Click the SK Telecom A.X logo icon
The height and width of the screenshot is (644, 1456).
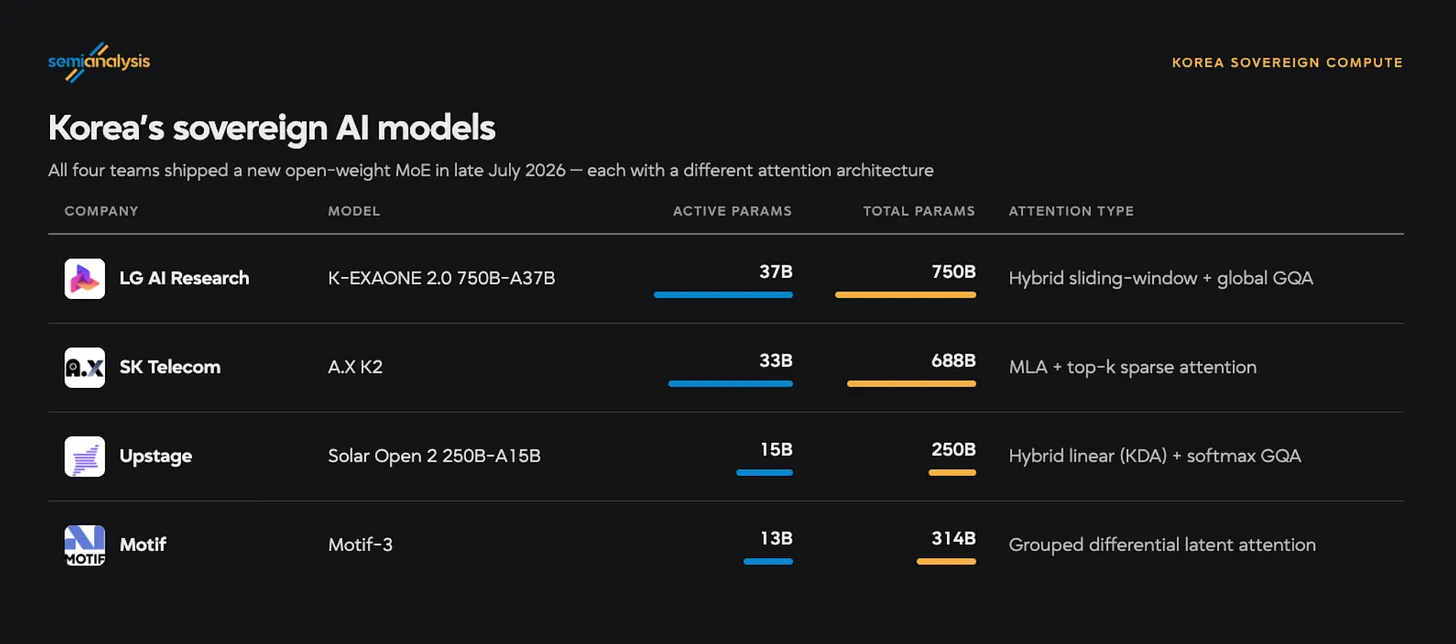(x=85, y=367)
